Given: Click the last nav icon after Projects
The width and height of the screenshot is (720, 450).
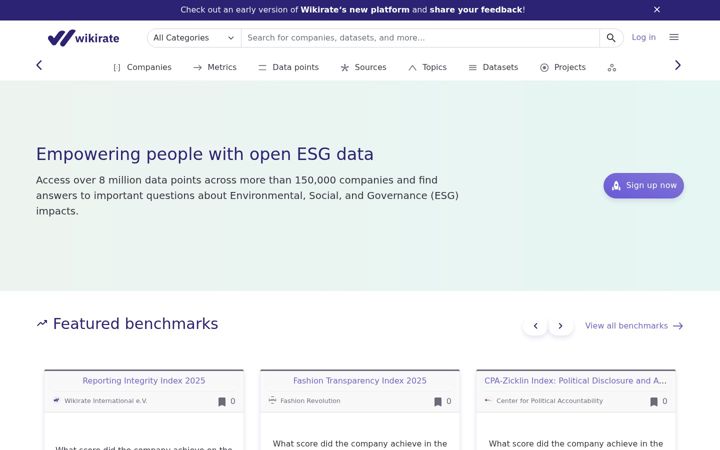Looking at the screenshot, I should click(x=612, y=68).
